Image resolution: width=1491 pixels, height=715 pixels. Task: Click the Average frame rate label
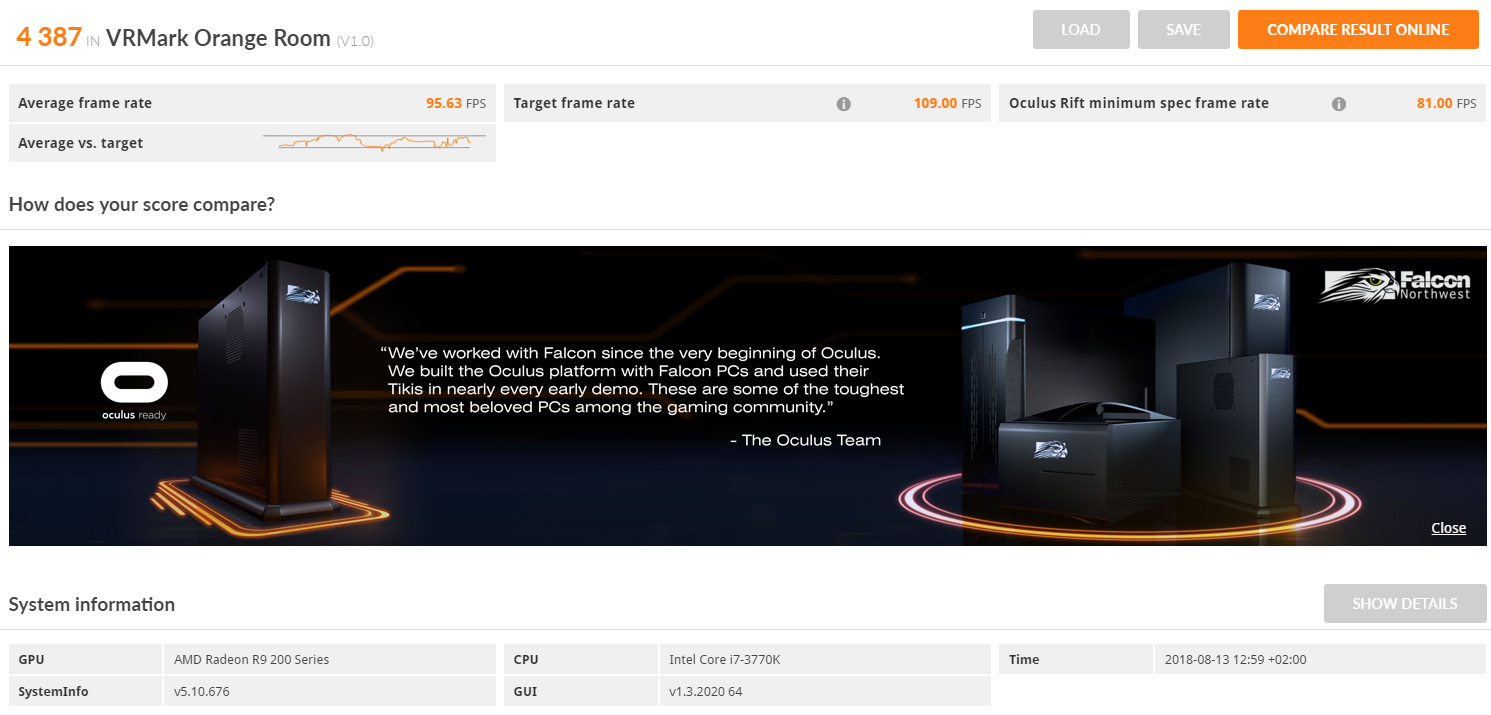(x=85, y=103)
